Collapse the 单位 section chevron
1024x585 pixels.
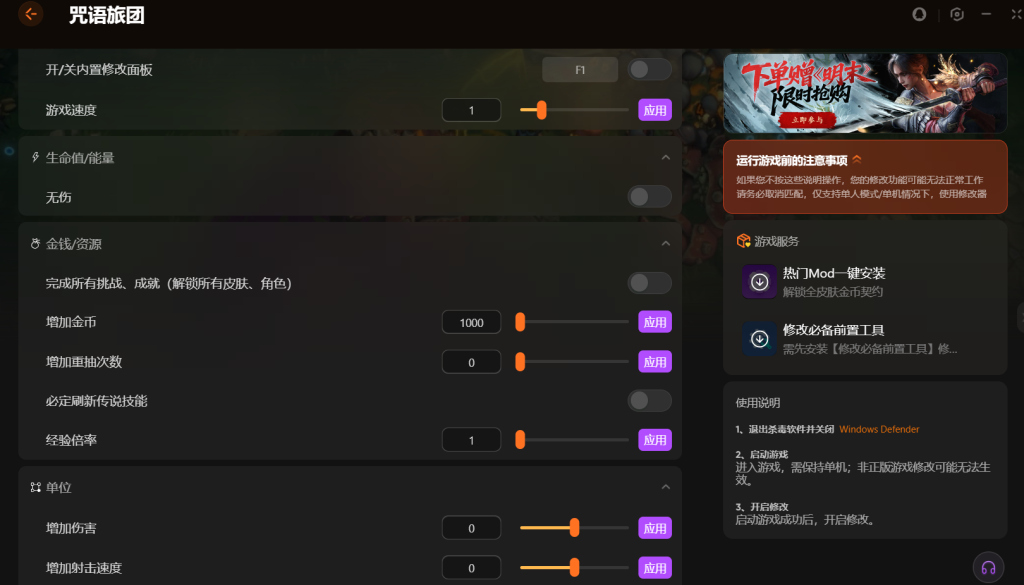click(x=665, y=487)
